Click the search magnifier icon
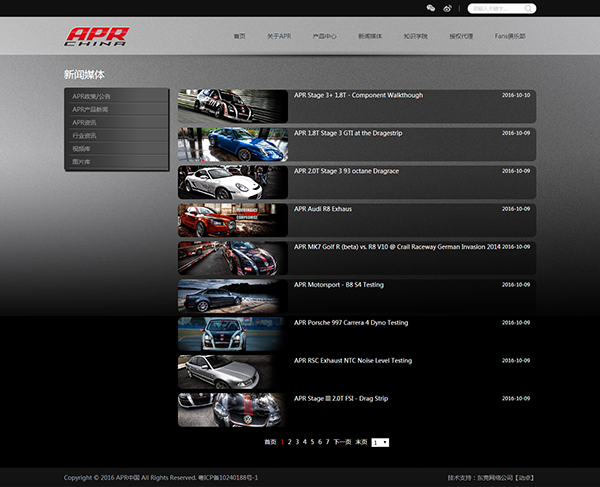 point(528,8)
